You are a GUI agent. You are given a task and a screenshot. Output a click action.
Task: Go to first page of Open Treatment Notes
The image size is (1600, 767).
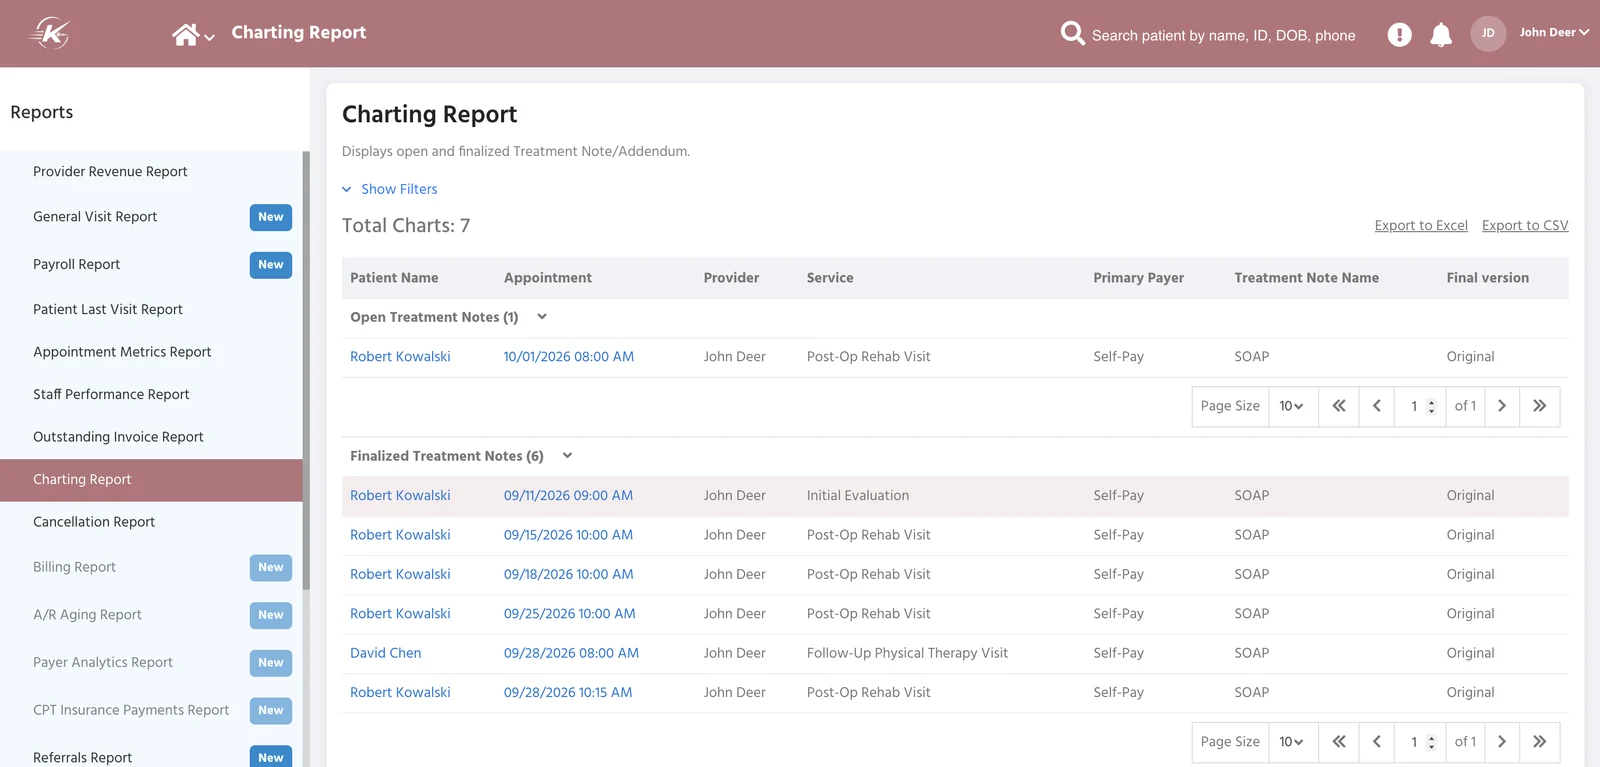click(1339, 406)
